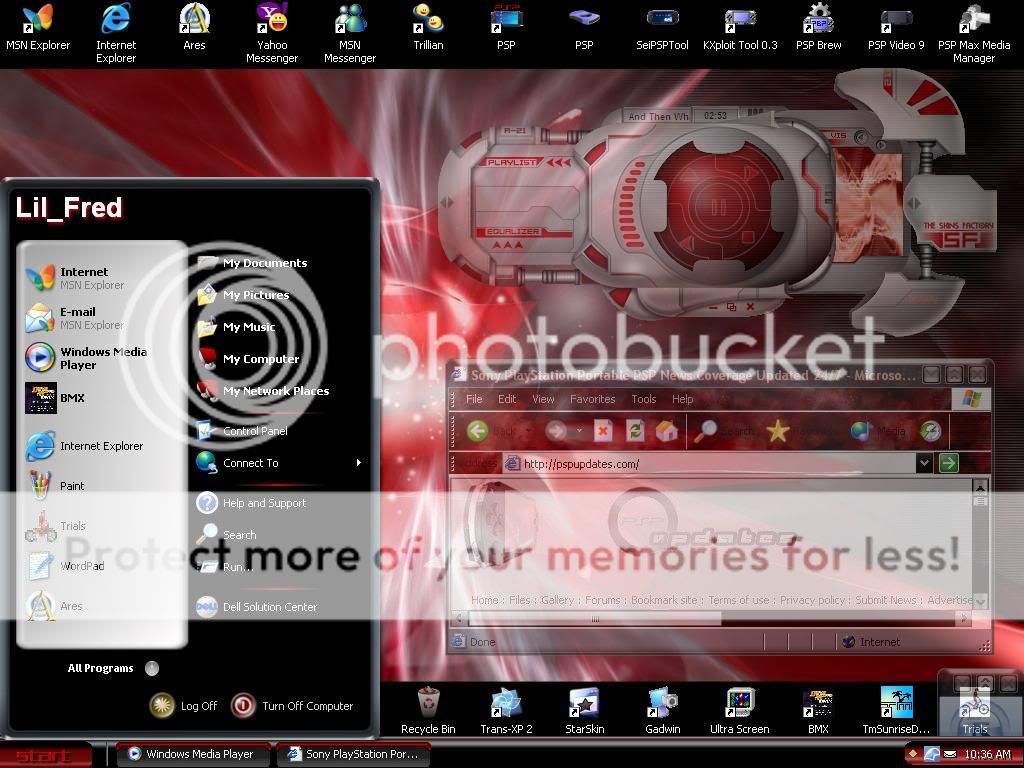Pause playback in the media player skin

pos(718,208)
